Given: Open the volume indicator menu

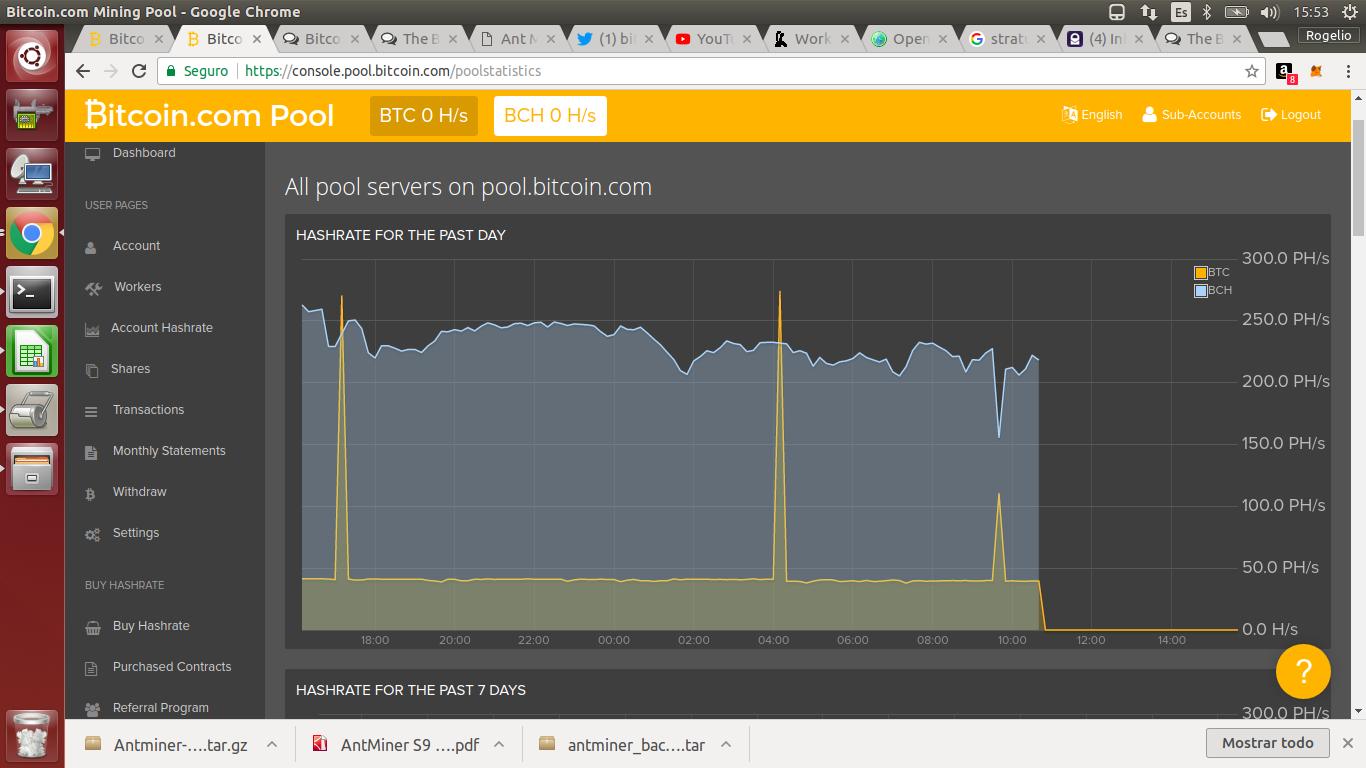Looking at the screenshot, I should point(1270,12).
